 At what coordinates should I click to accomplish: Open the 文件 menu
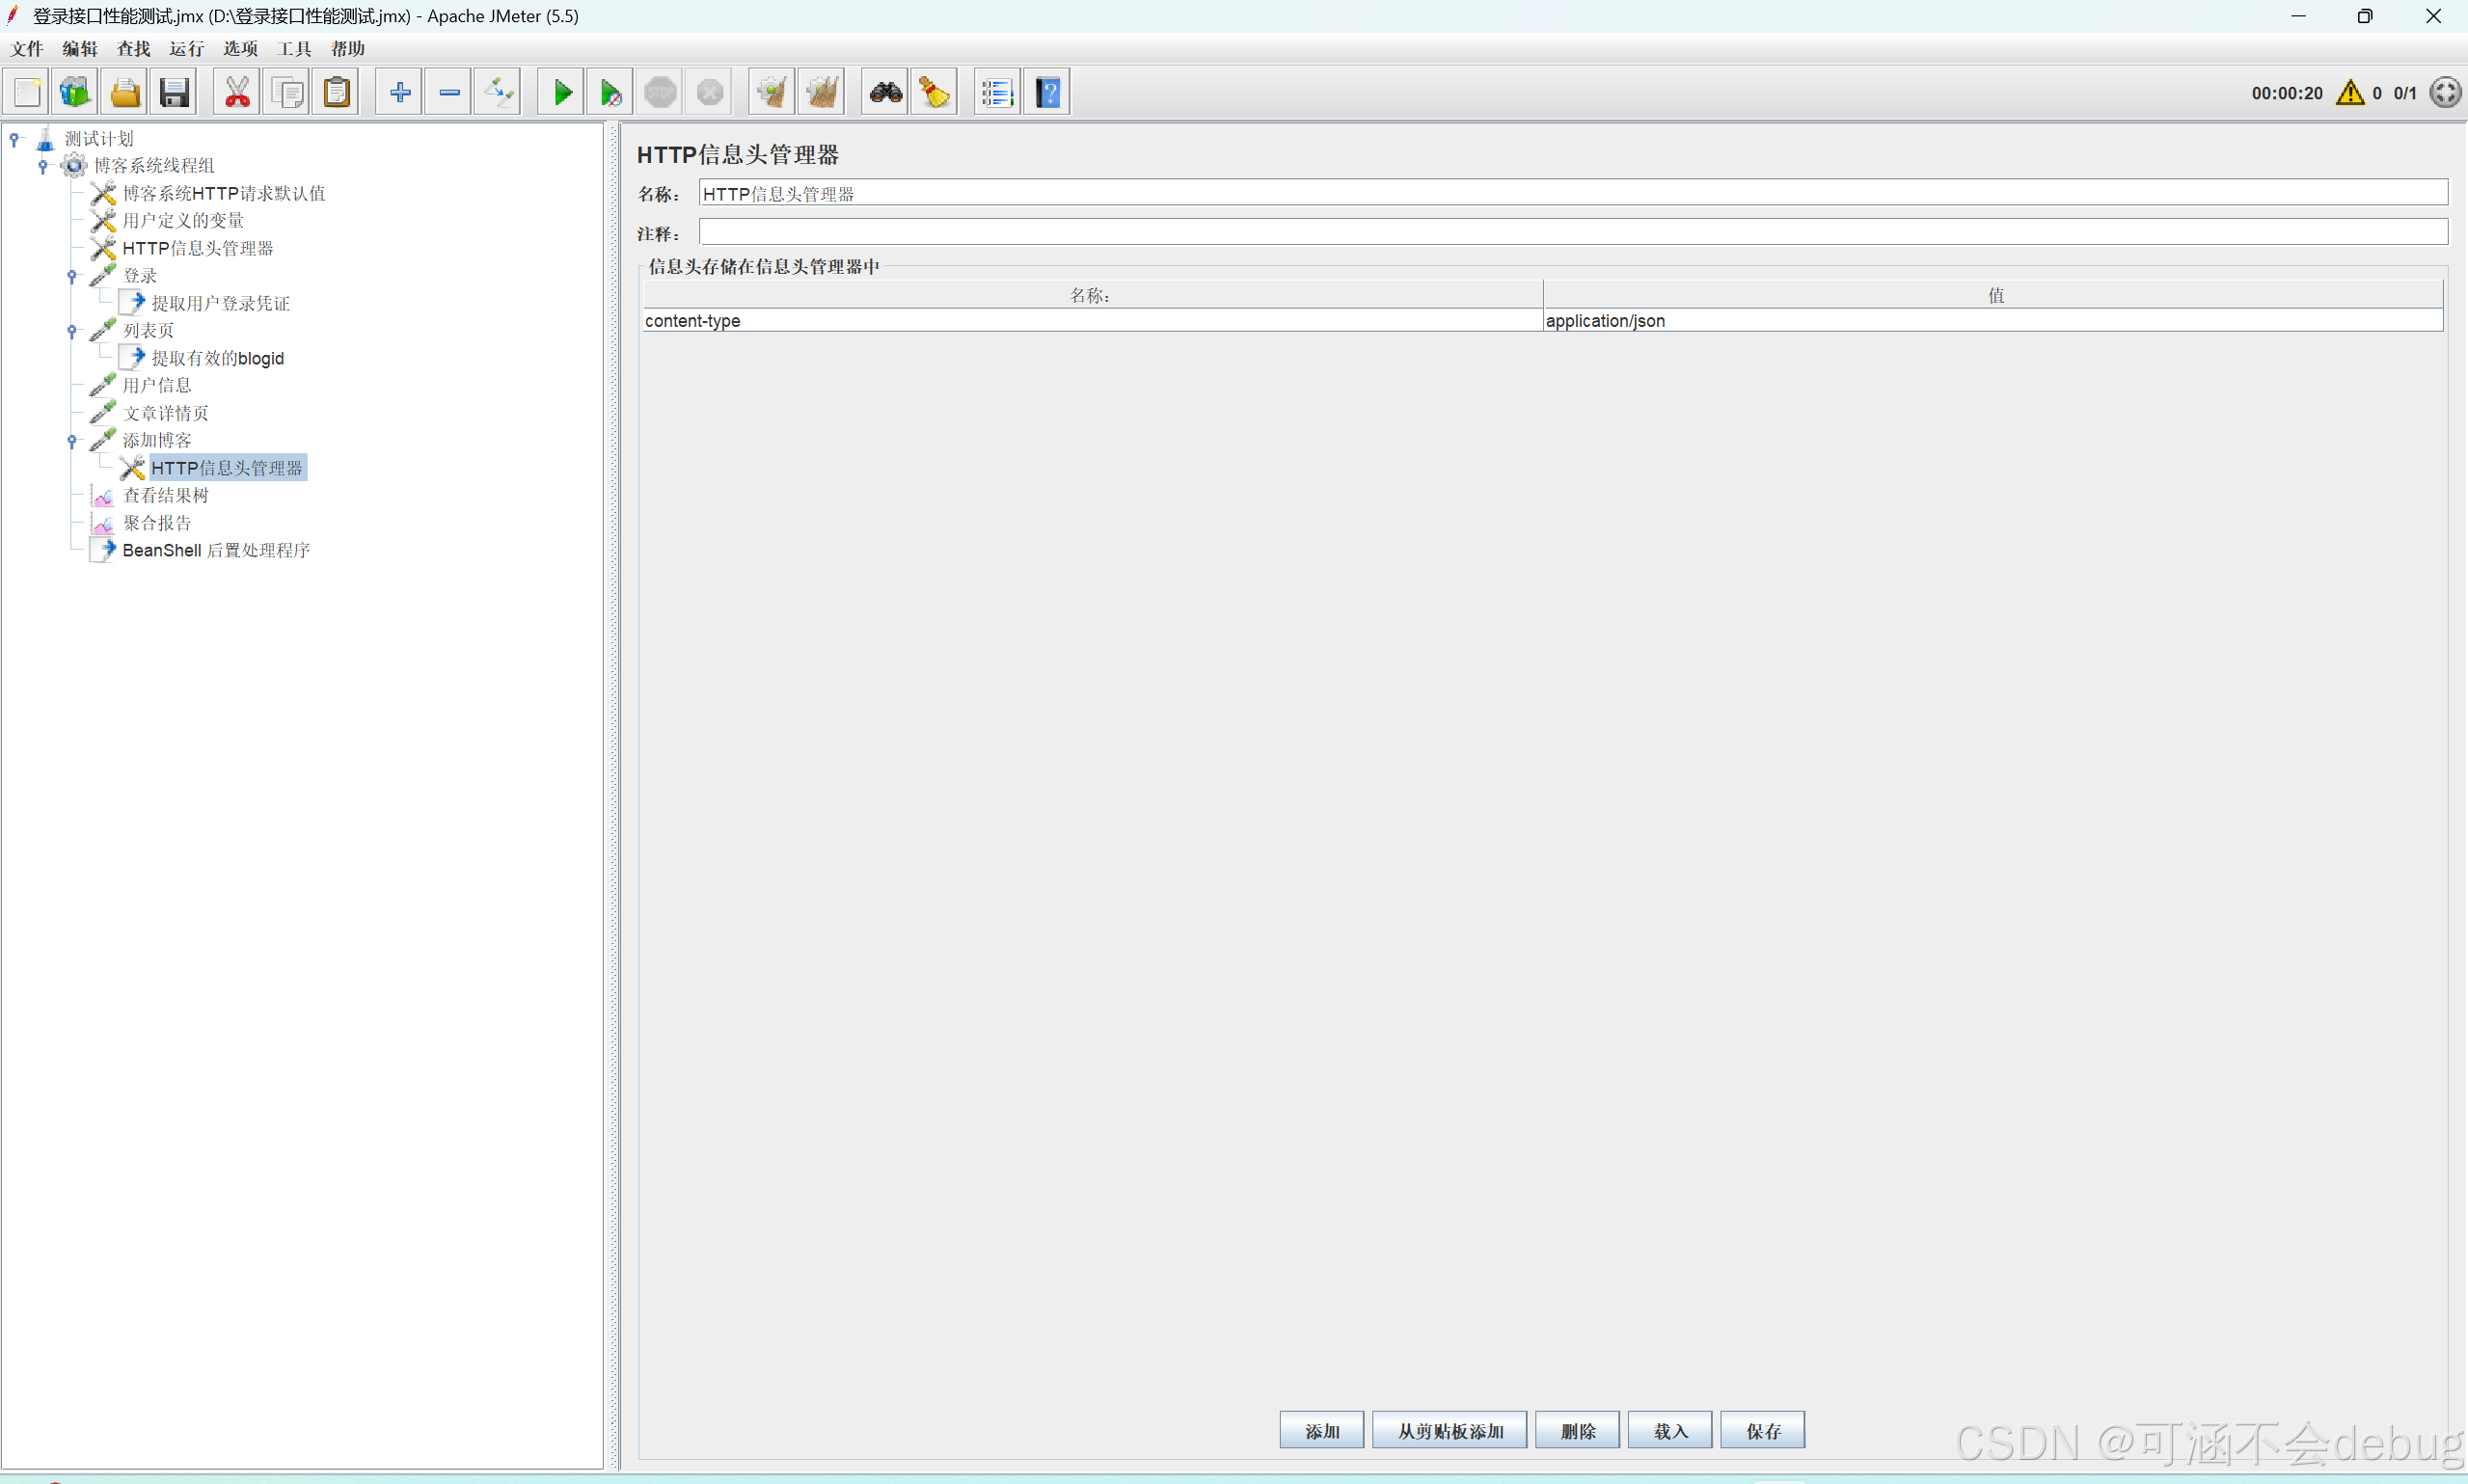click(27, 48)
